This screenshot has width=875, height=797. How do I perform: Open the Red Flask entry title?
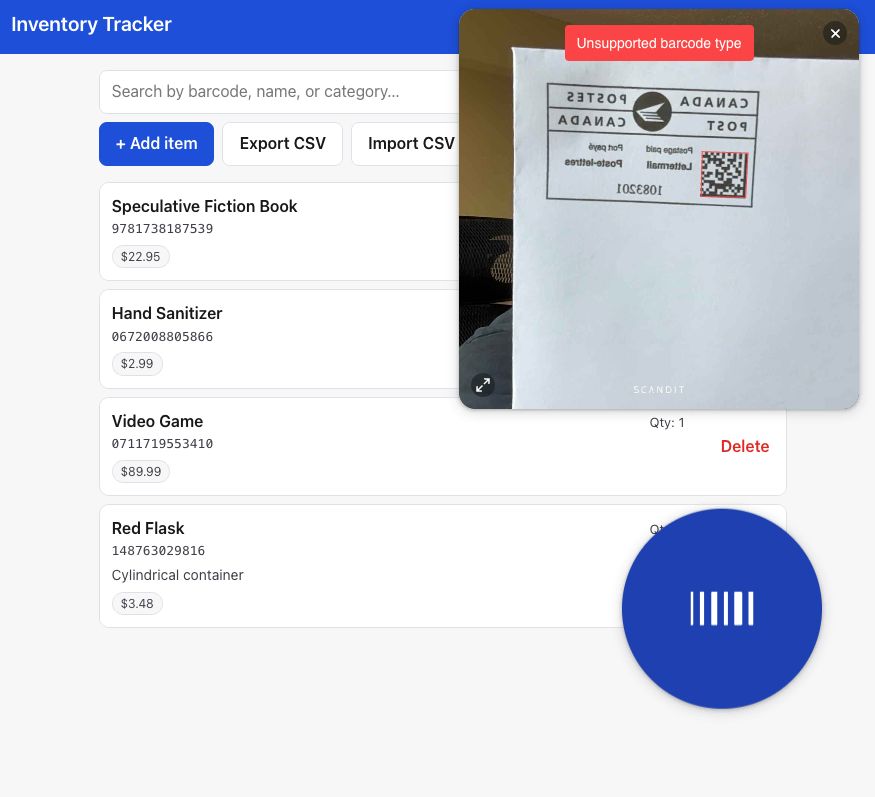pyautogui.click(x=148, y=528)
